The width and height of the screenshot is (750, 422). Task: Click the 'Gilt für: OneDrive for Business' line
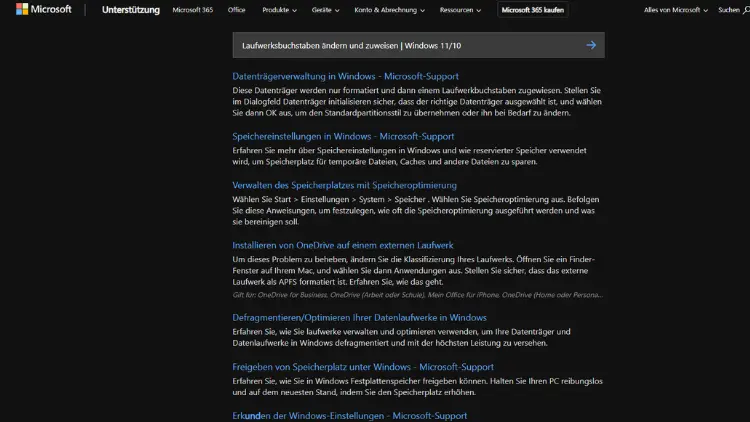coord(418,295)
